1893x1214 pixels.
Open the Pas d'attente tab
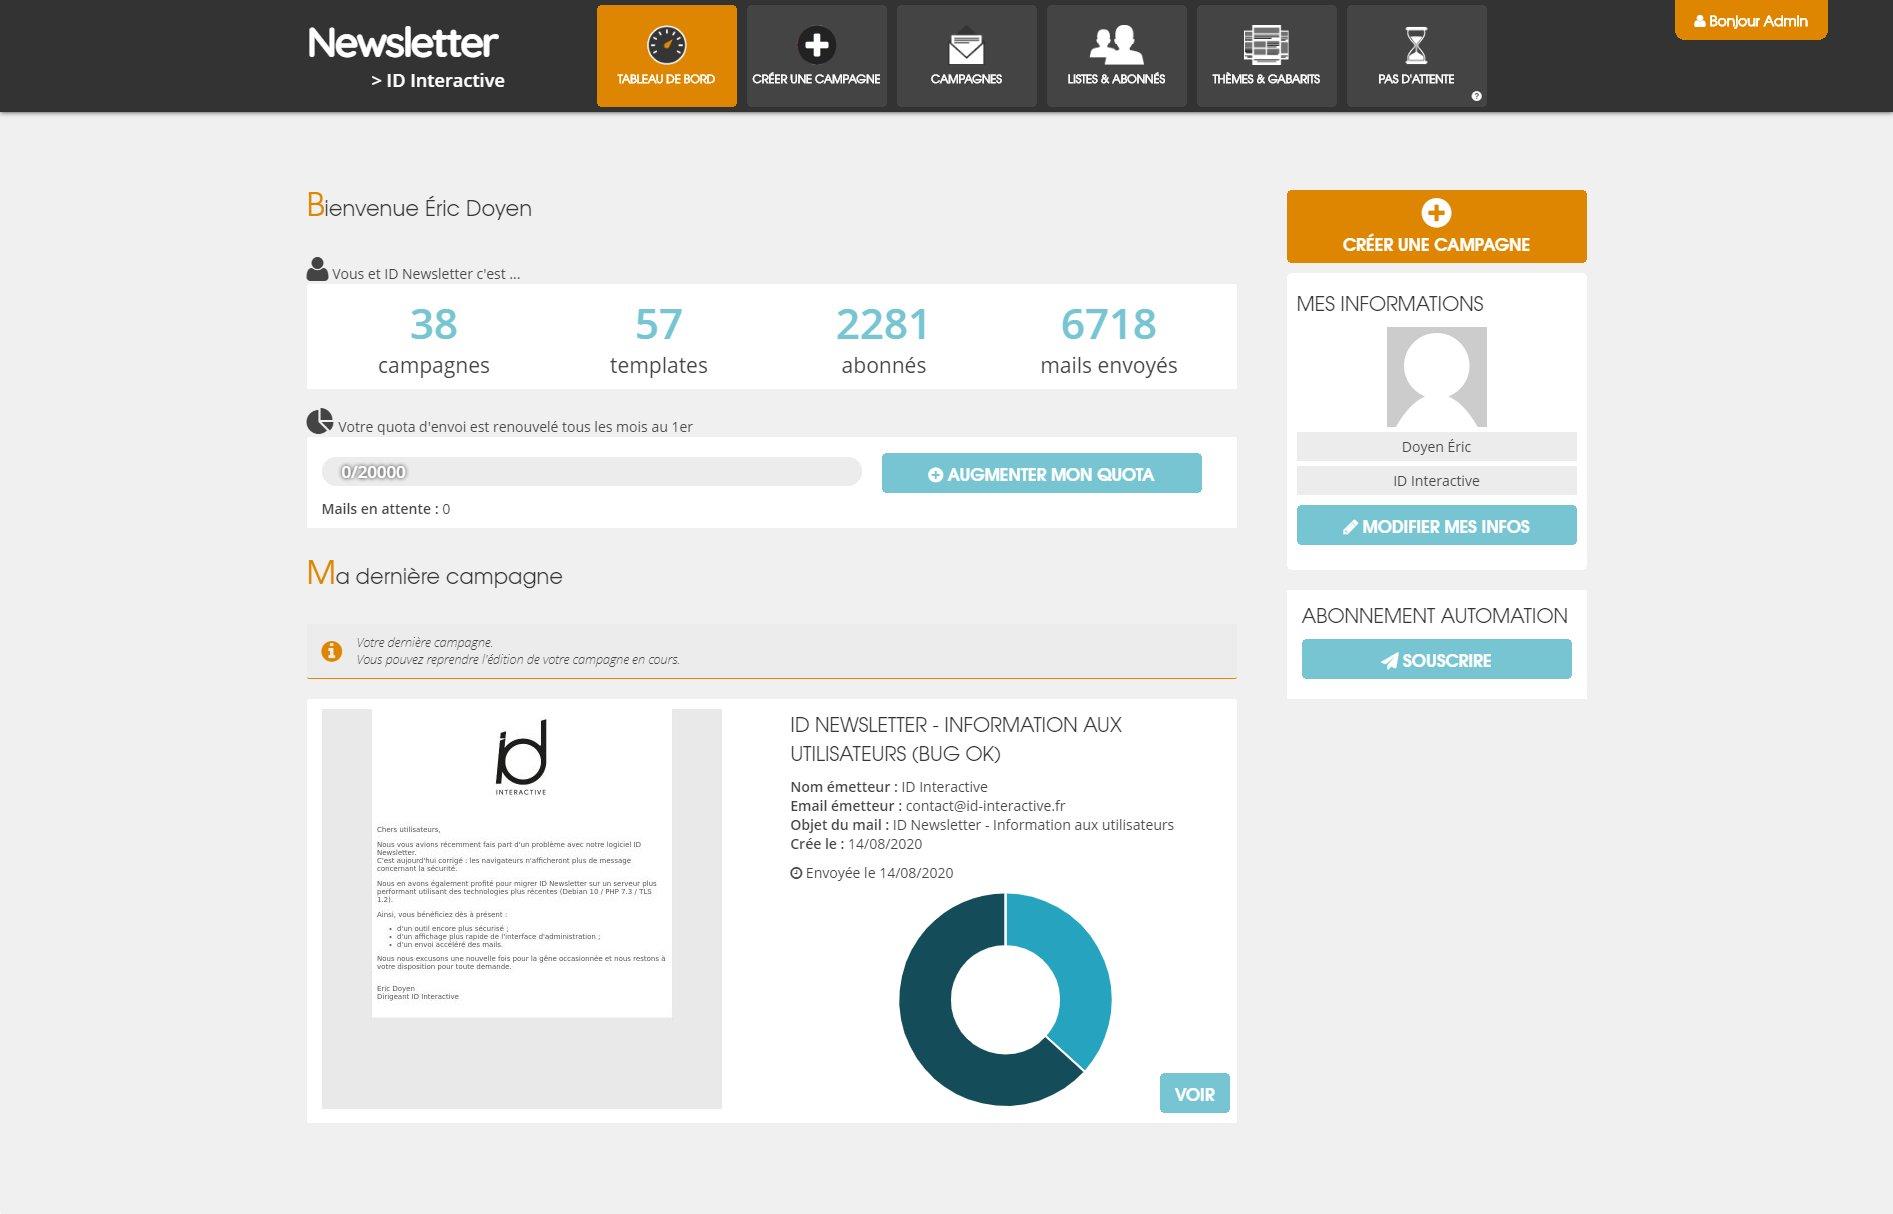point(1416,56)
